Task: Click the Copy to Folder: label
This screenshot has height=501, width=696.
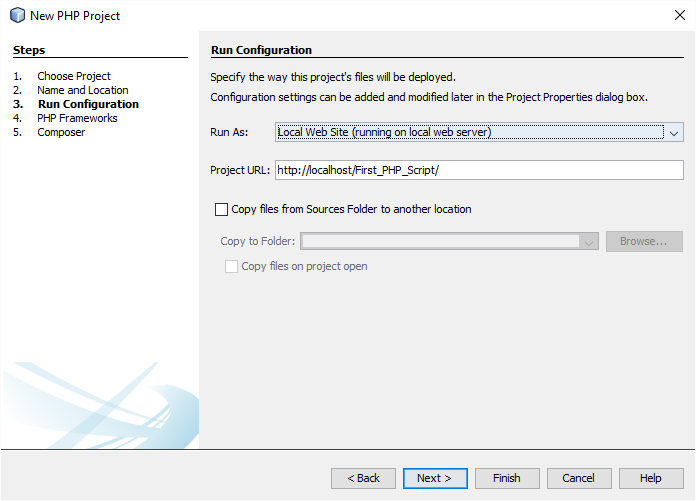Action: [x=257, y=241]
